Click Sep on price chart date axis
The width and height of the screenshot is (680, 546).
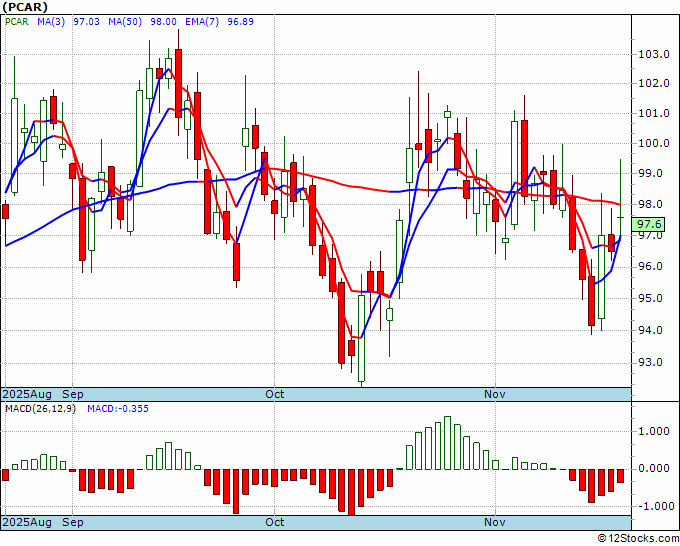tap(73, 394)
